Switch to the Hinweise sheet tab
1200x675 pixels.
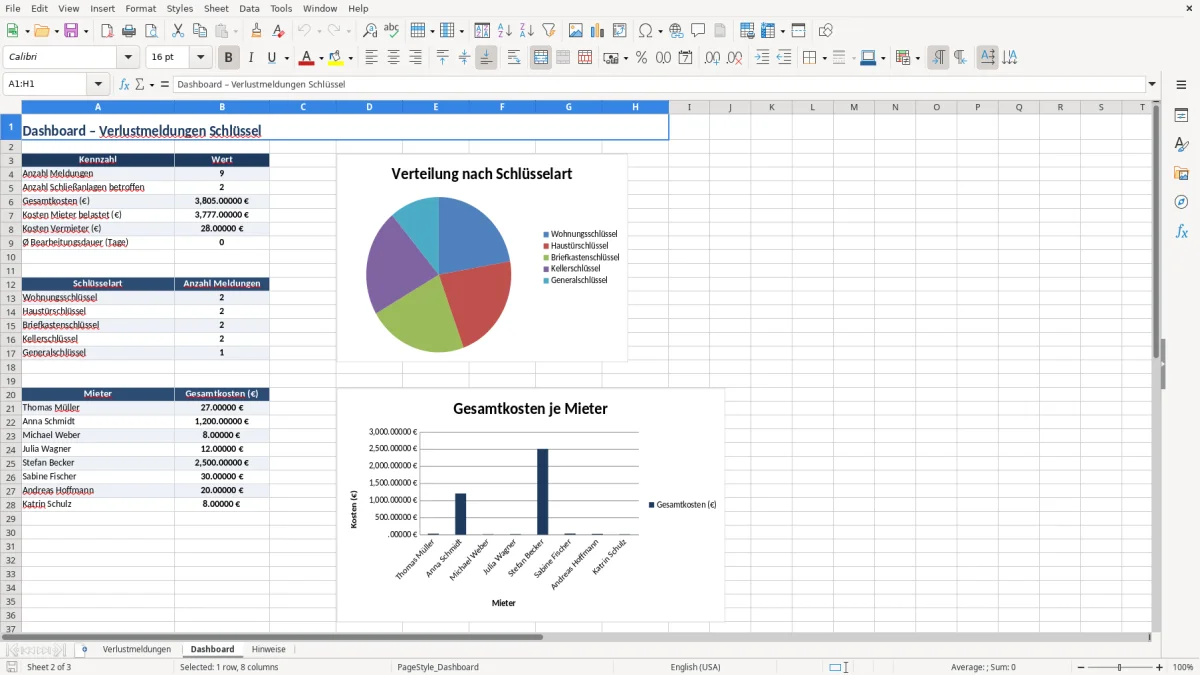pyautogui.click(x=268, y=650)
